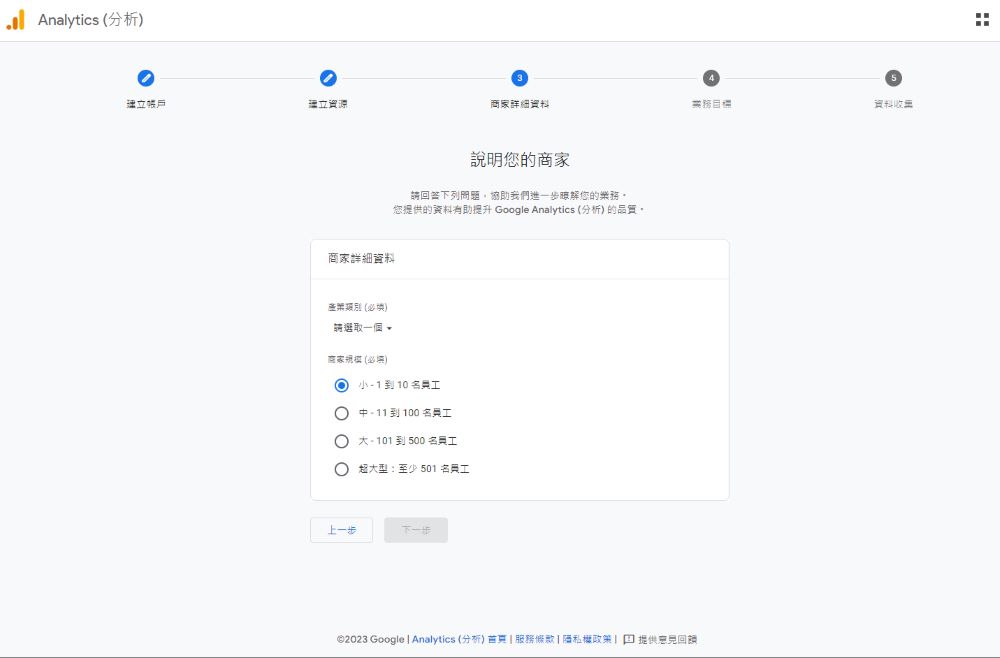Click 提供意見回饋 feedback link
The width and height of the screenshot is (1000, 658).
667,640
